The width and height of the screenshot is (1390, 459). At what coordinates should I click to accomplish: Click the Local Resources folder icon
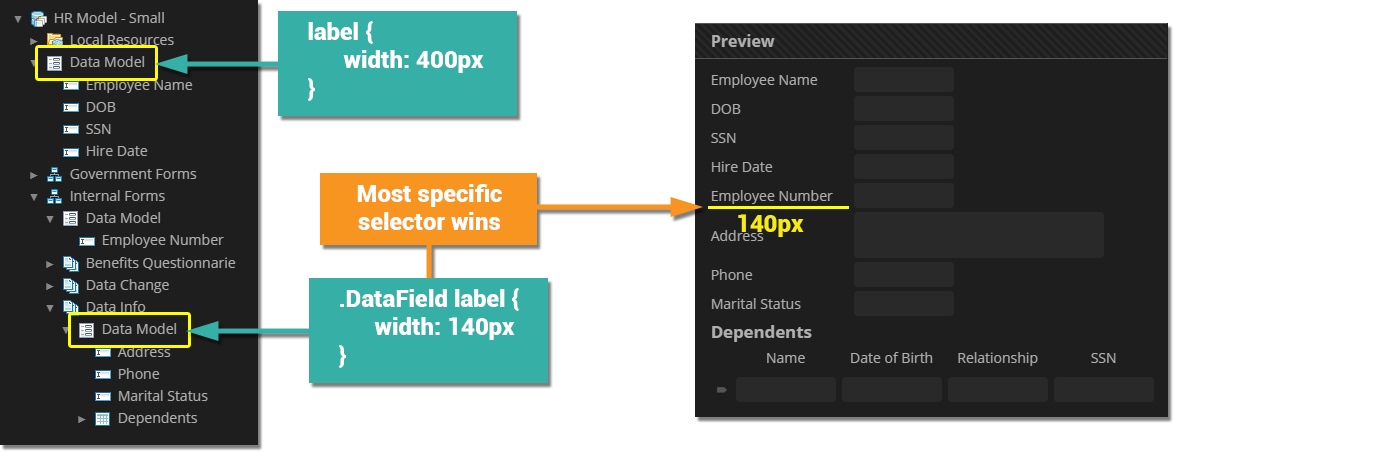(55, 40)
